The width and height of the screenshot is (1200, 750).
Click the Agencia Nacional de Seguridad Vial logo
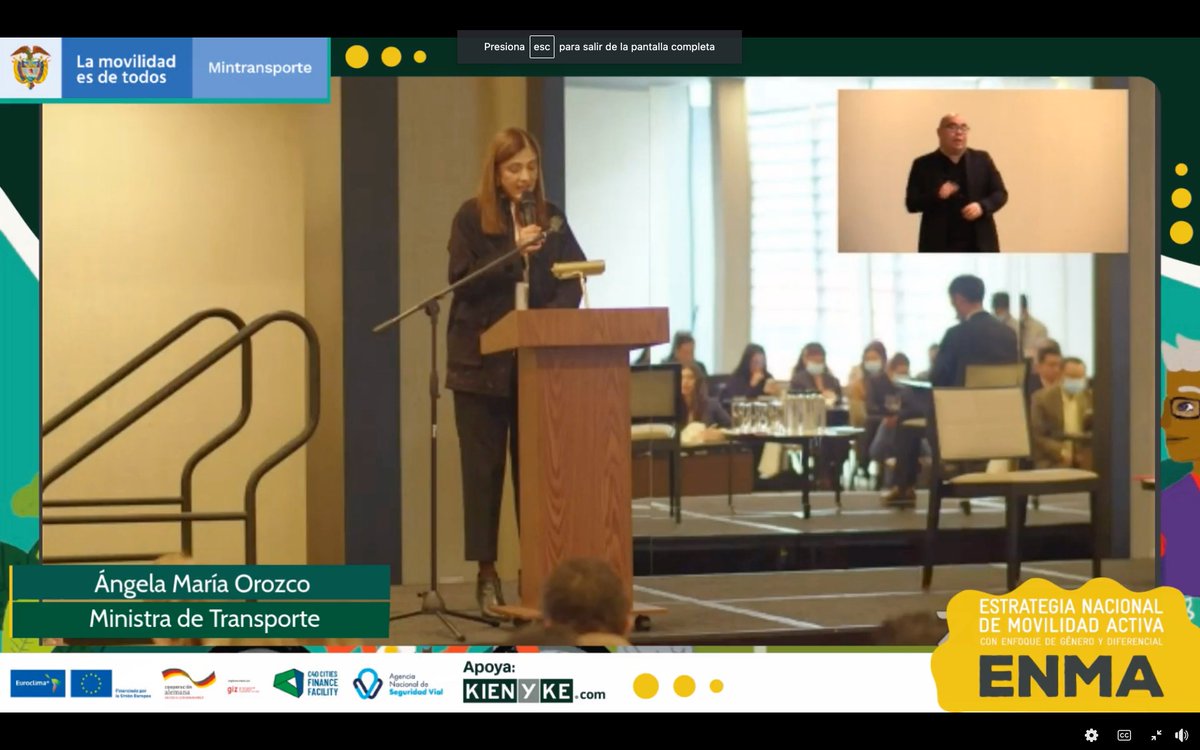pos(398,683)
